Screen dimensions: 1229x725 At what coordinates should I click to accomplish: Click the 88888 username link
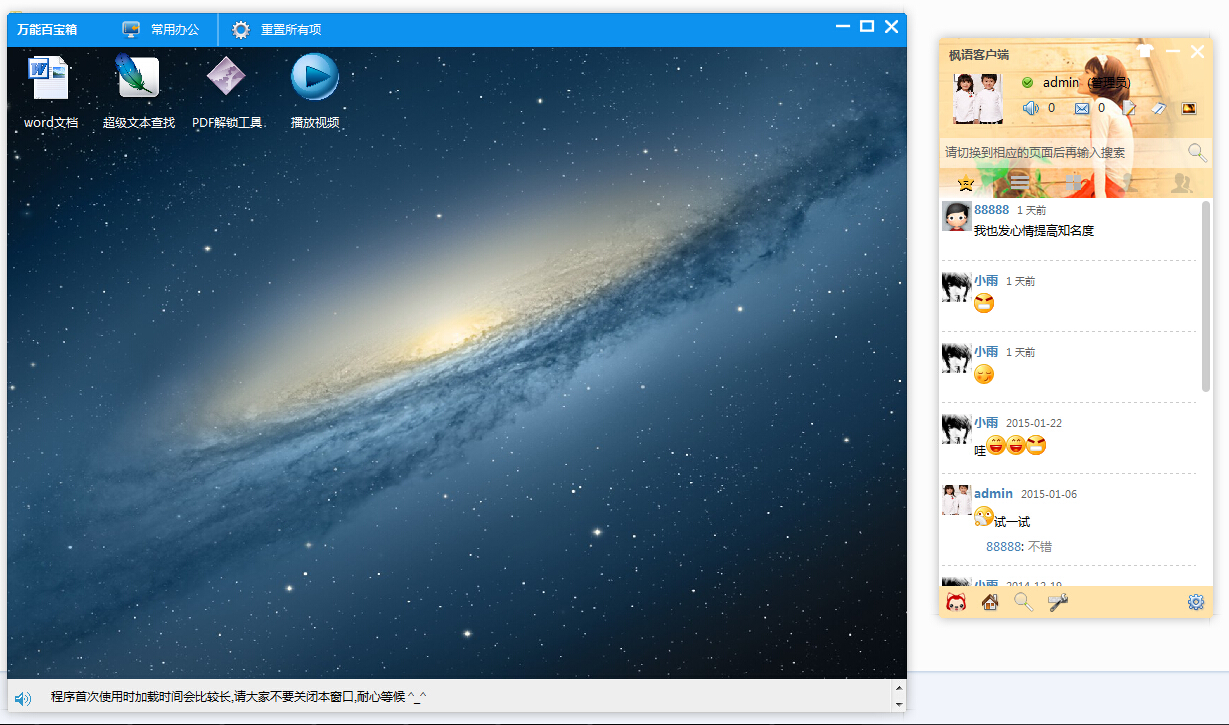coord(991,210)
